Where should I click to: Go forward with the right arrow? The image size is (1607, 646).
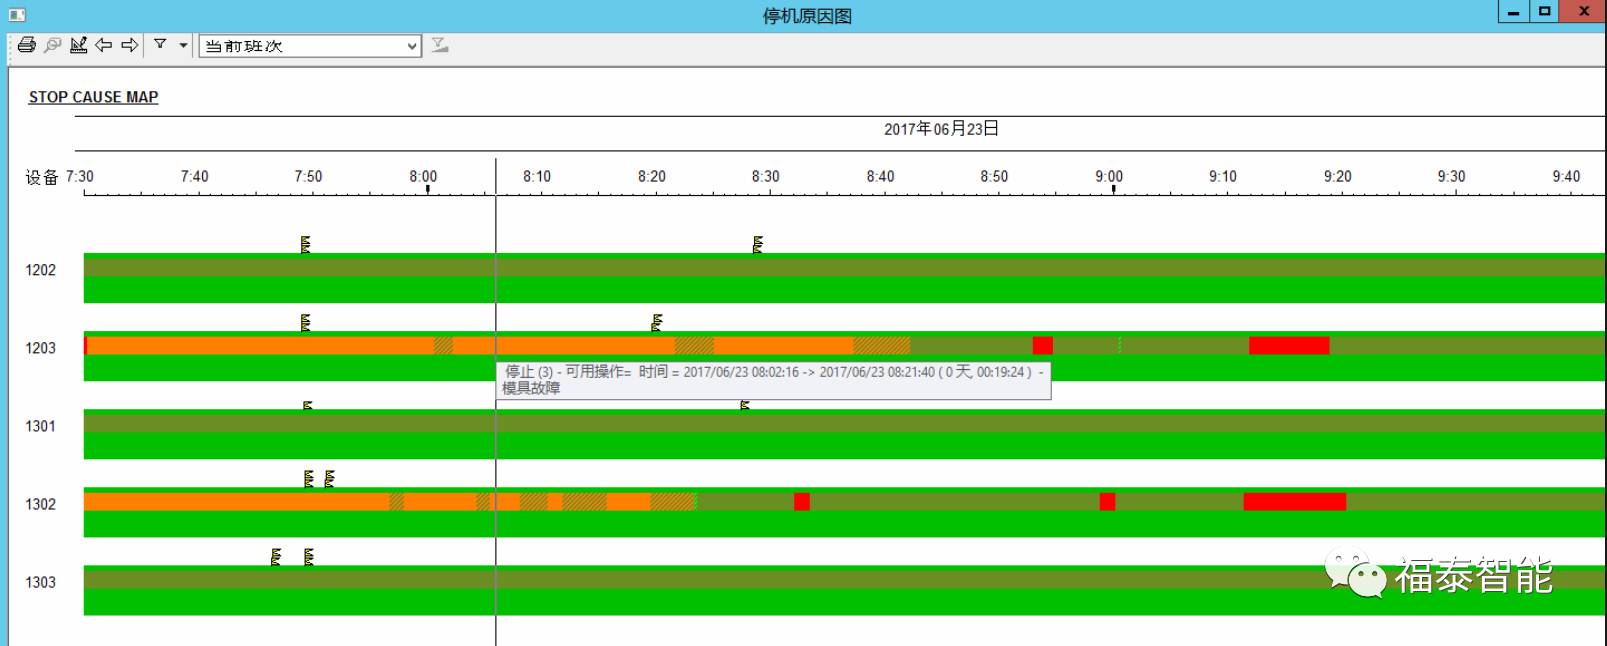pos(130,45)
